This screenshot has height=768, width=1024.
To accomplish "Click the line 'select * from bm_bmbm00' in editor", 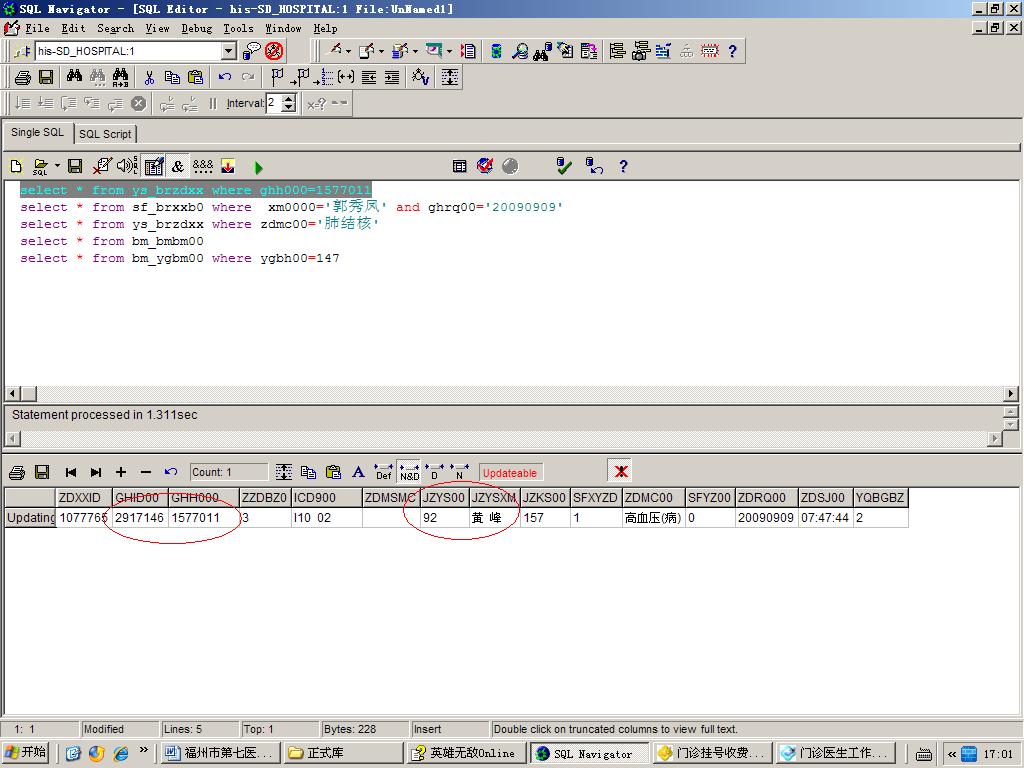I will pos(112,241).
